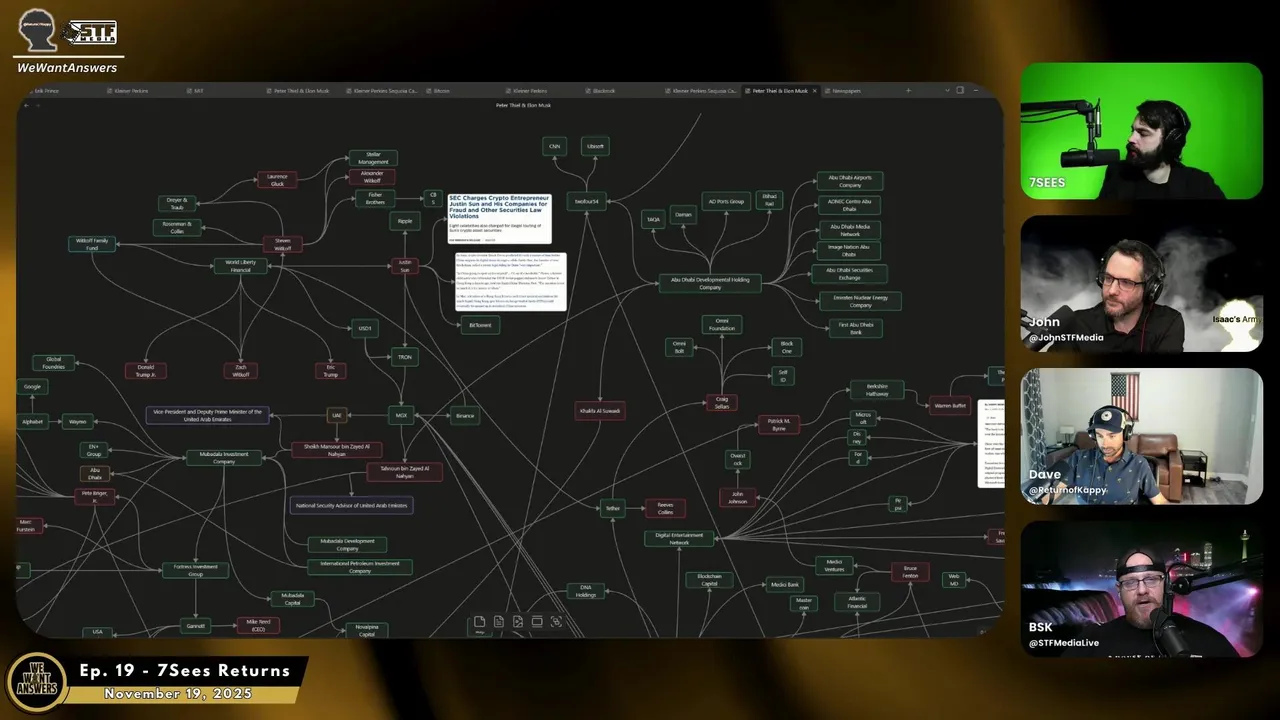Click the add media from vault icon
This screenshot has width=1280, height=720.
tap(518, 622)
